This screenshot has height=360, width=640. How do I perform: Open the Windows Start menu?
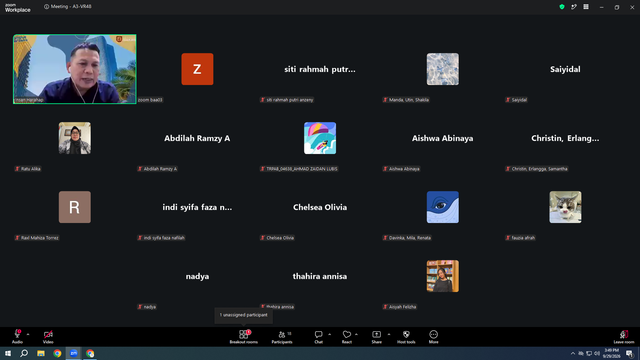[x=8, y=353]
